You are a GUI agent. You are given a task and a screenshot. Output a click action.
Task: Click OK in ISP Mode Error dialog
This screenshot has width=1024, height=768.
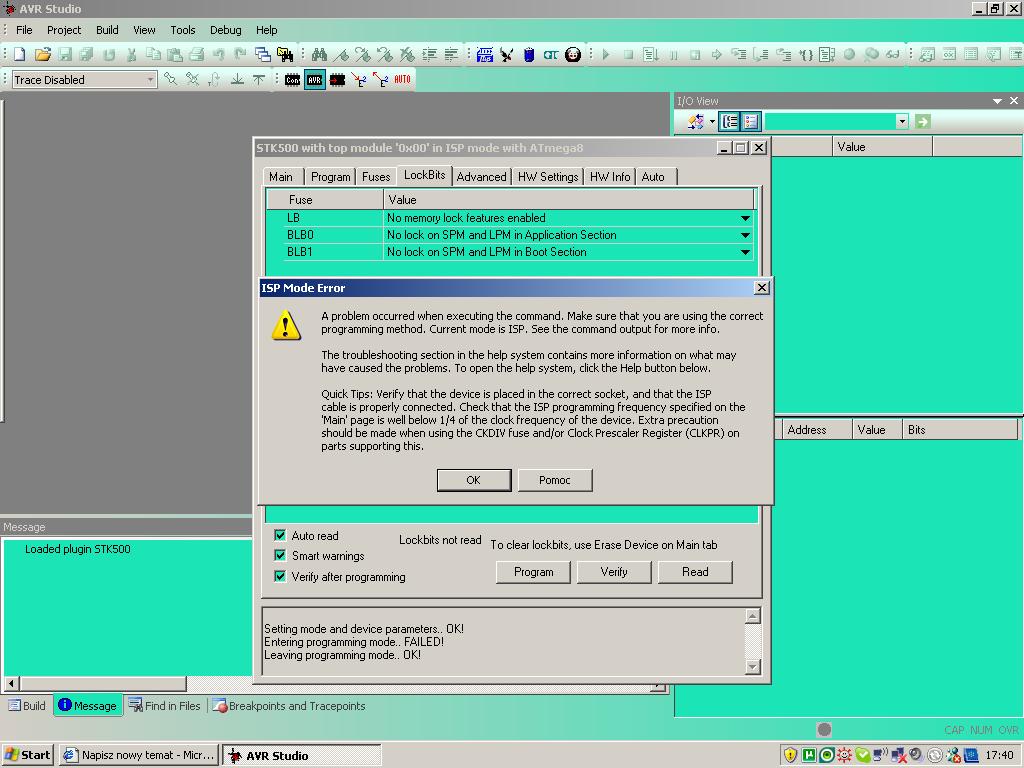click(x=473, y=480)
